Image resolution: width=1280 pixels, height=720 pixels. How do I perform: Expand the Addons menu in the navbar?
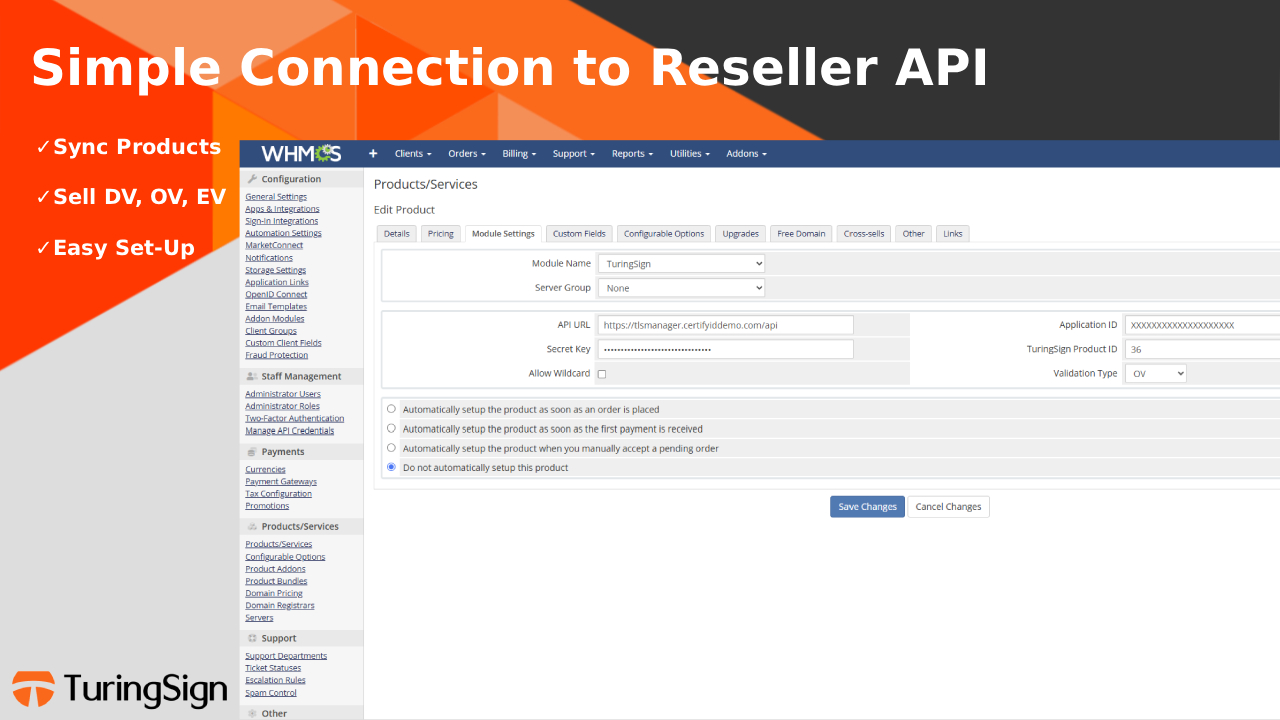point(747,154)
